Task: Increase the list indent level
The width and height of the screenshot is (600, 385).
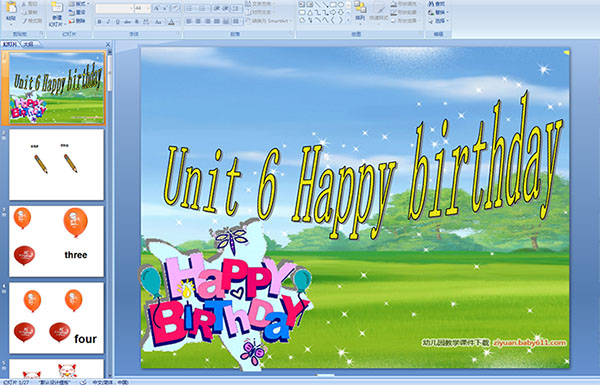Action: (x=226, y=8)
